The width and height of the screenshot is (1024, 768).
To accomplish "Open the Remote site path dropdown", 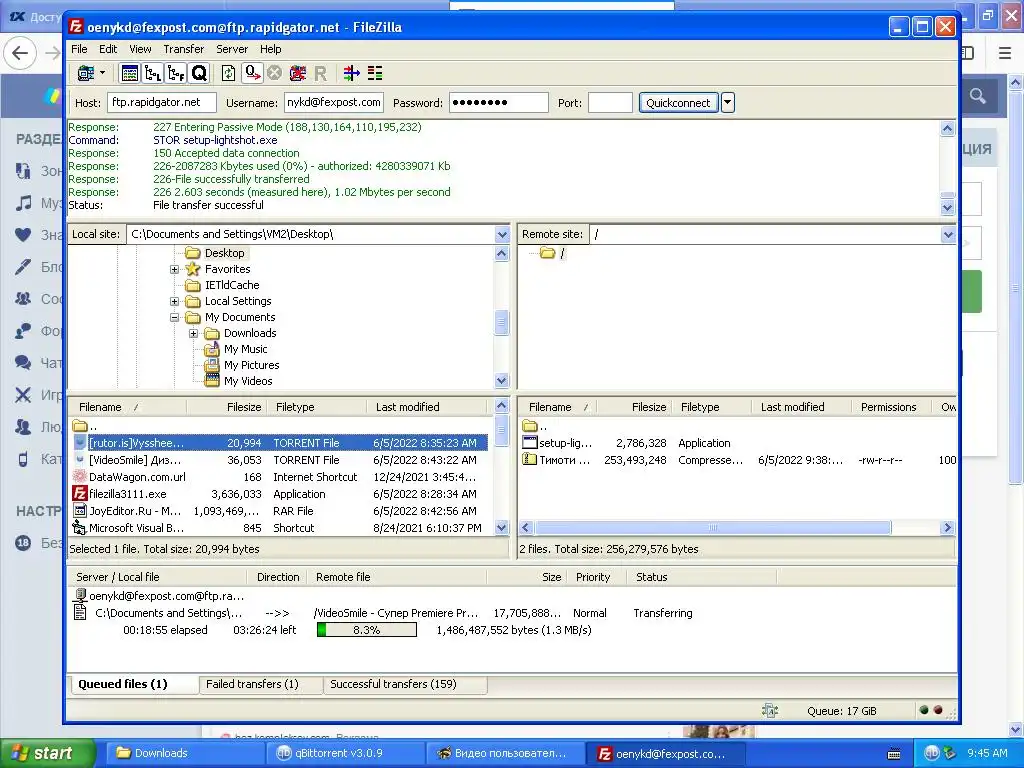I will tap(948, 234).
